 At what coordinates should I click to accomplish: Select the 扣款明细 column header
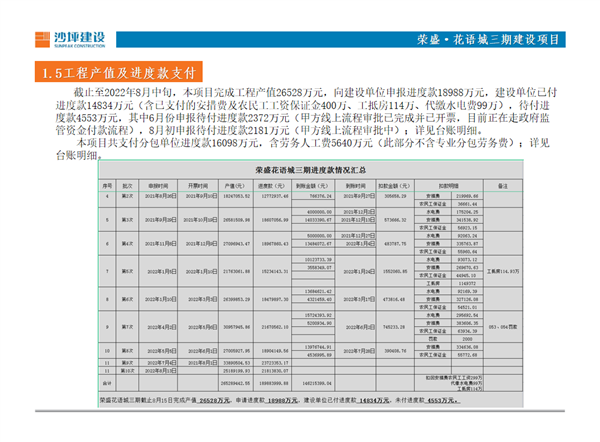click(448, 186)
